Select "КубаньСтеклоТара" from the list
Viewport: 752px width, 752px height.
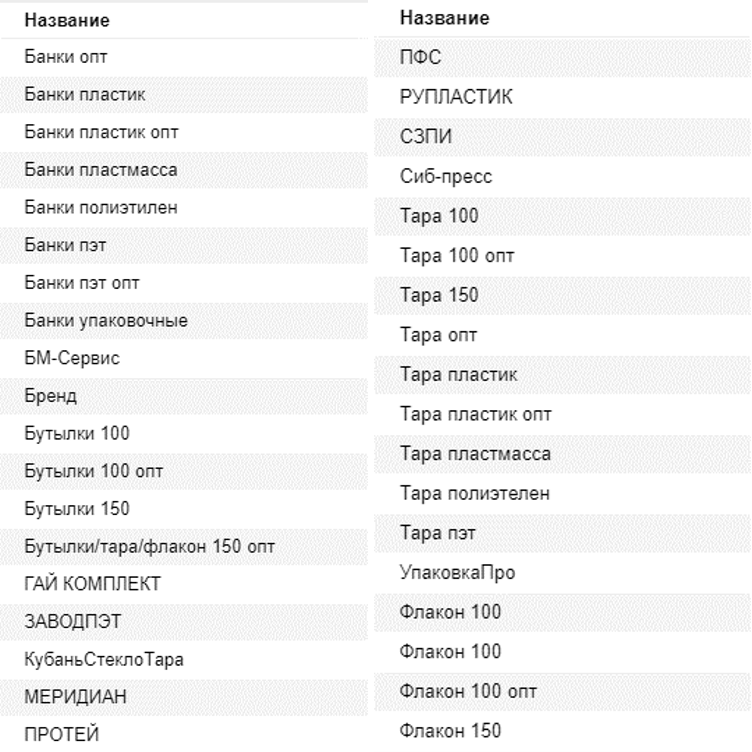[x=104, y=659]
